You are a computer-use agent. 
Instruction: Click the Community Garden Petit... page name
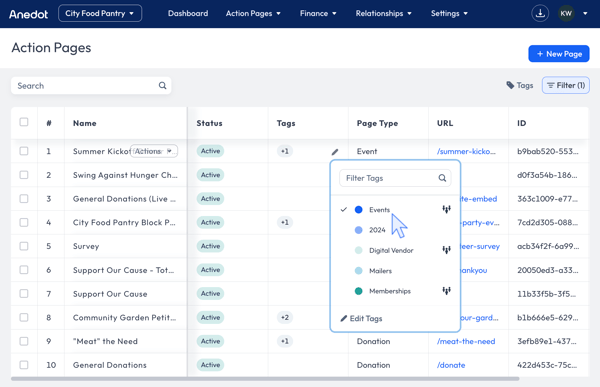click(124, 317)
